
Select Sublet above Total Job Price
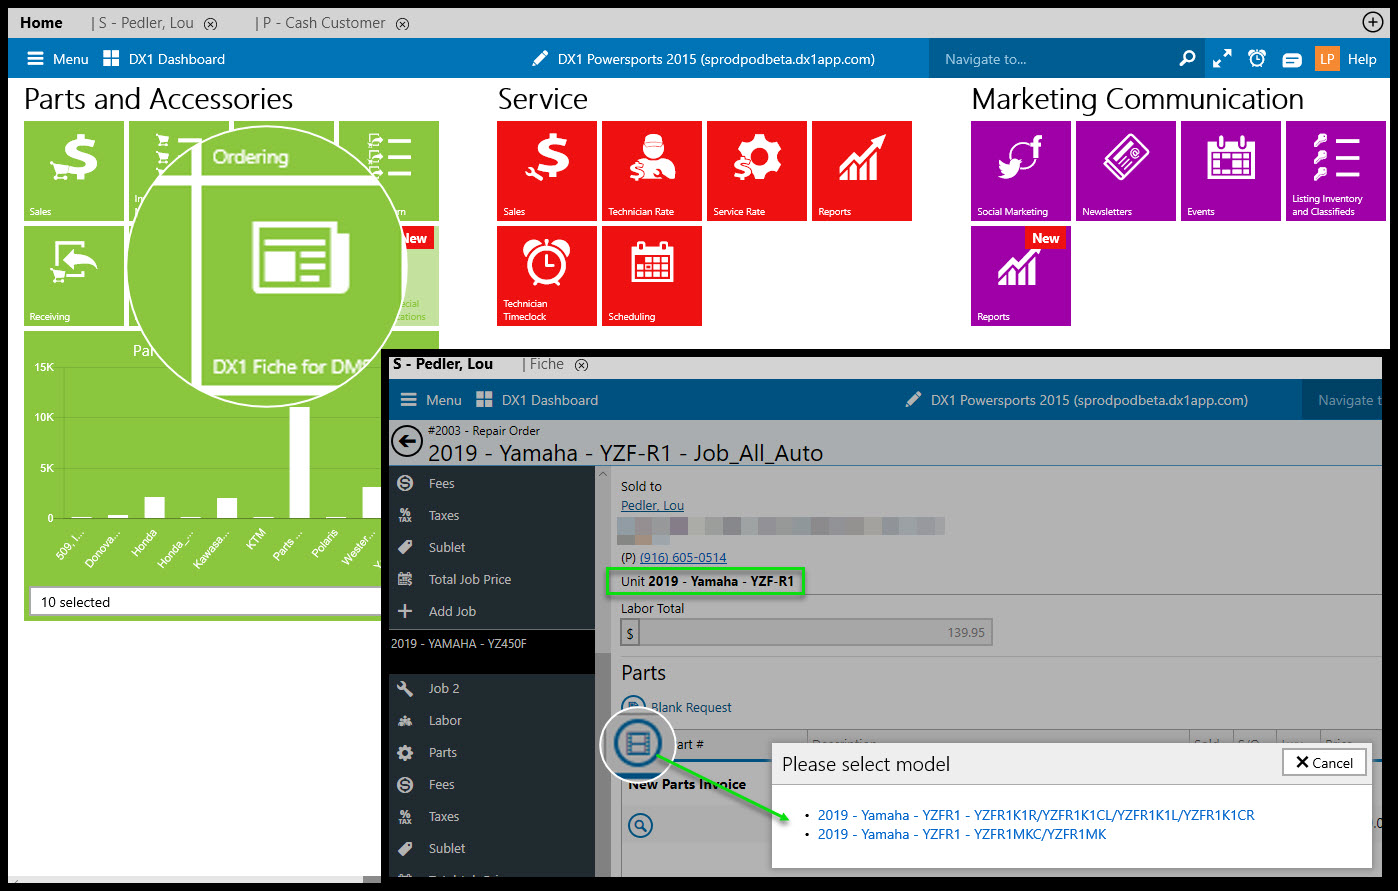point(492,547)
